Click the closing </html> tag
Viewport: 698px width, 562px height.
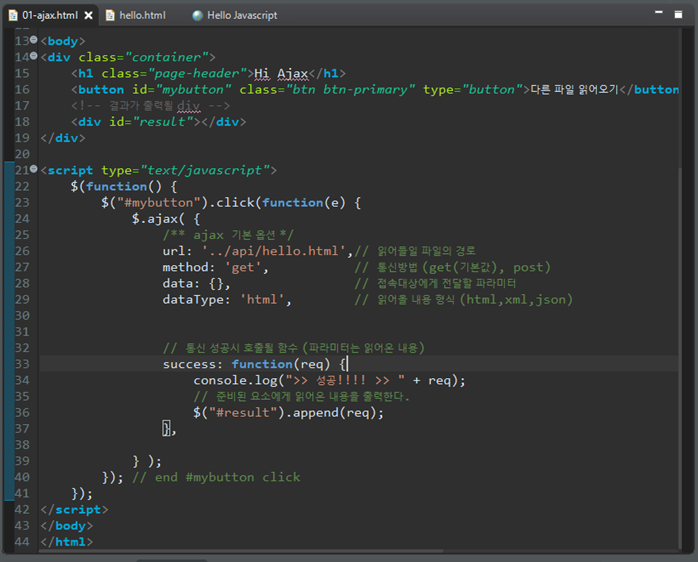tap(67, 542)
